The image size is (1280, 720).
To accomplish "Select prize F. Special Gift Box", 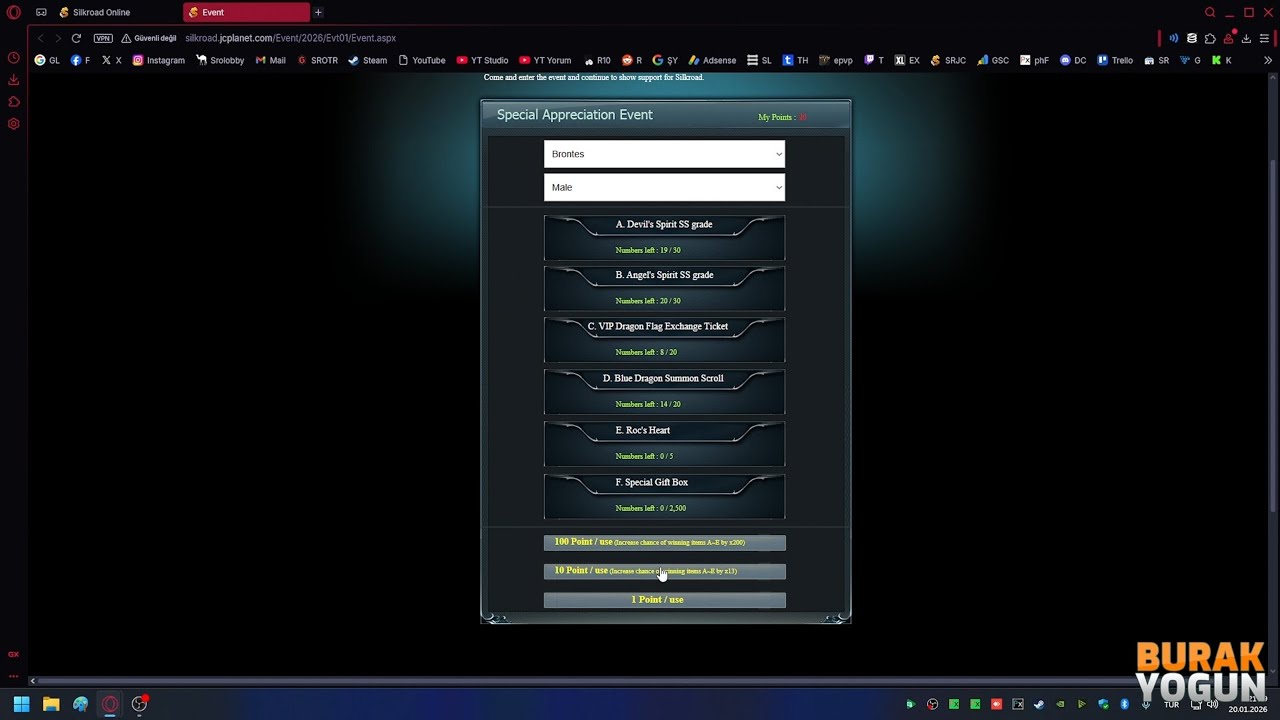I will coord(664,496).
